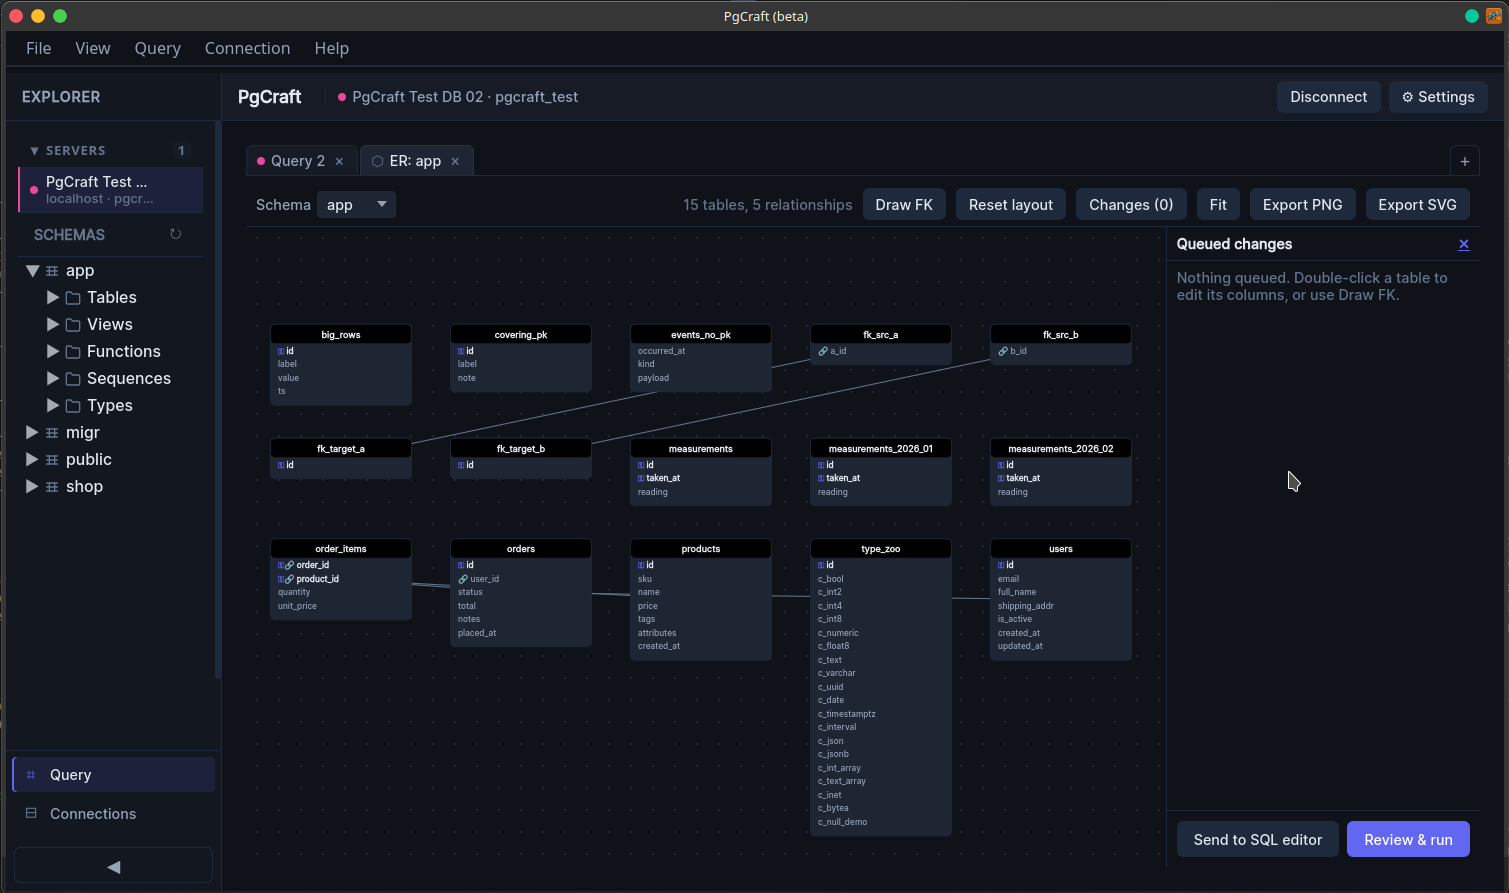Image resolution: width=1509 pixels, height=893 pixels.
Task: Click the Disconnect button
Action: 1328,97
